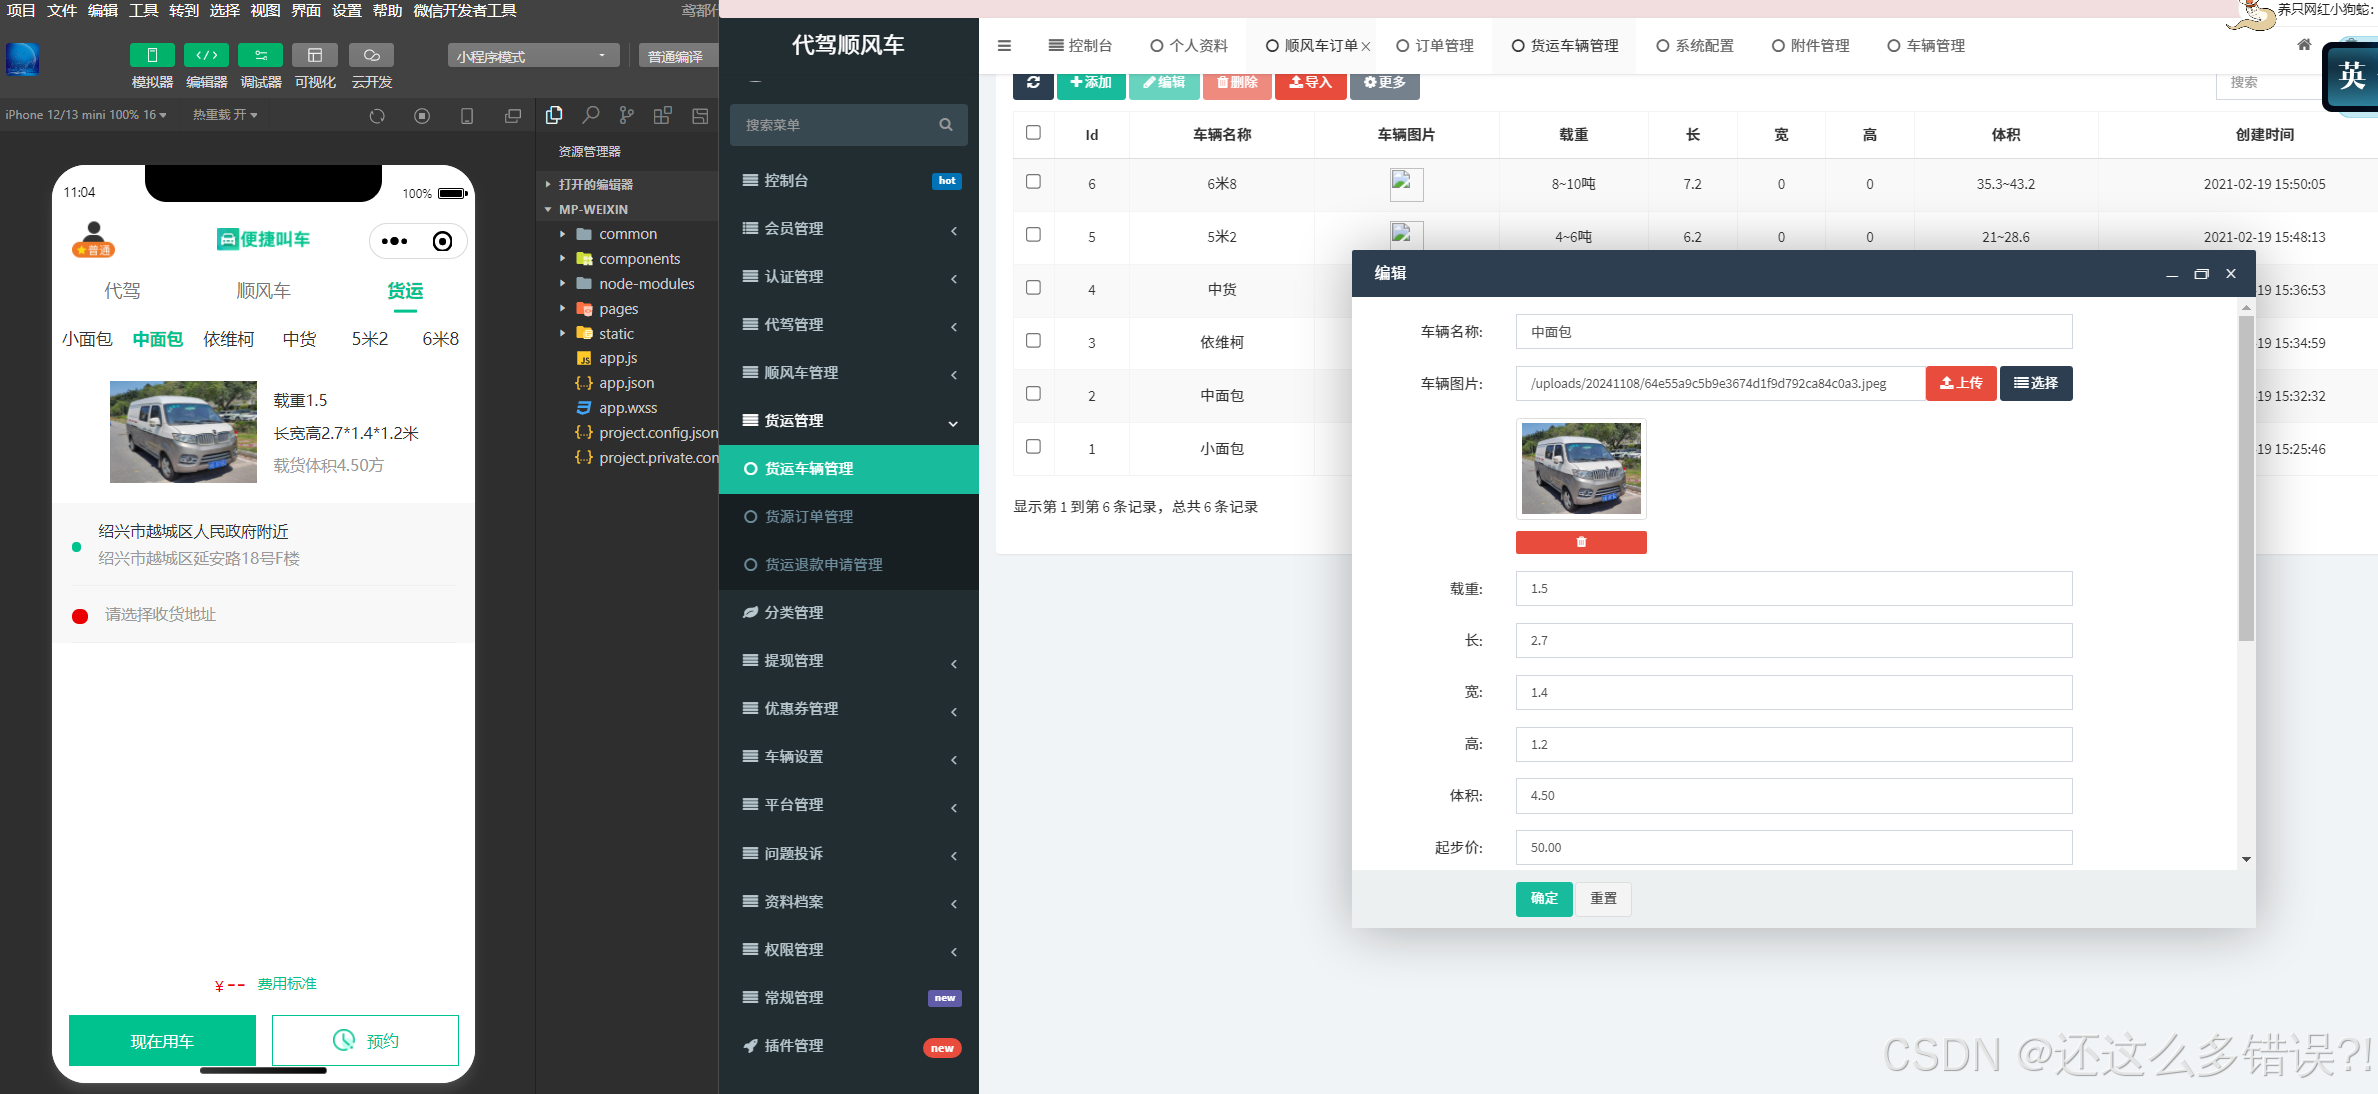
Task: Open the 货源订单管理 menu item
Action: point(808,517)
